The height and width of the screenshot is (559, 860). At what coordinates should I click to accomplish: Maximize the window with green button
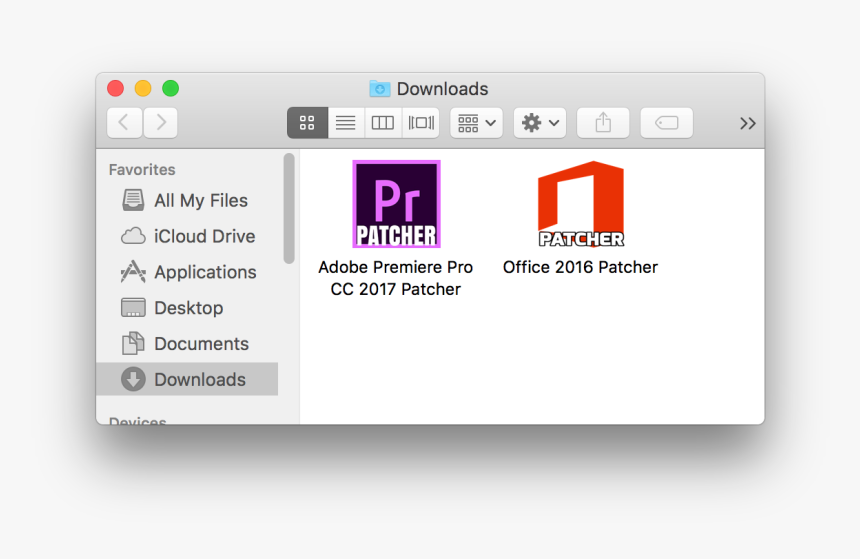tap(171, 88)
